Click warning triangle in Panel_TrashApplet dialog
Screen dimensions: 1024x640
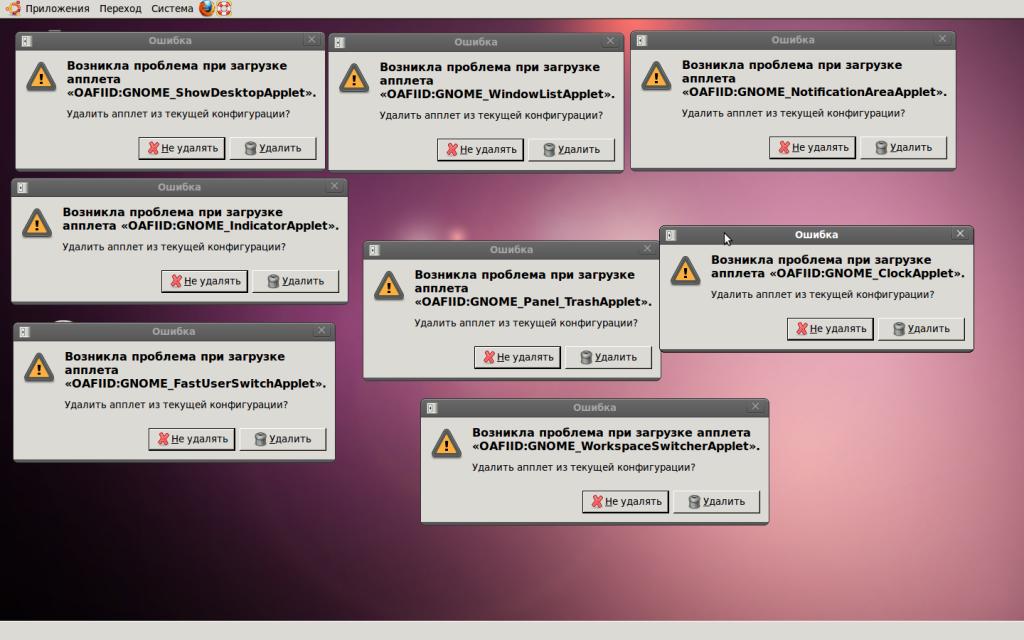pyautogui.click(x=389, y=286)
